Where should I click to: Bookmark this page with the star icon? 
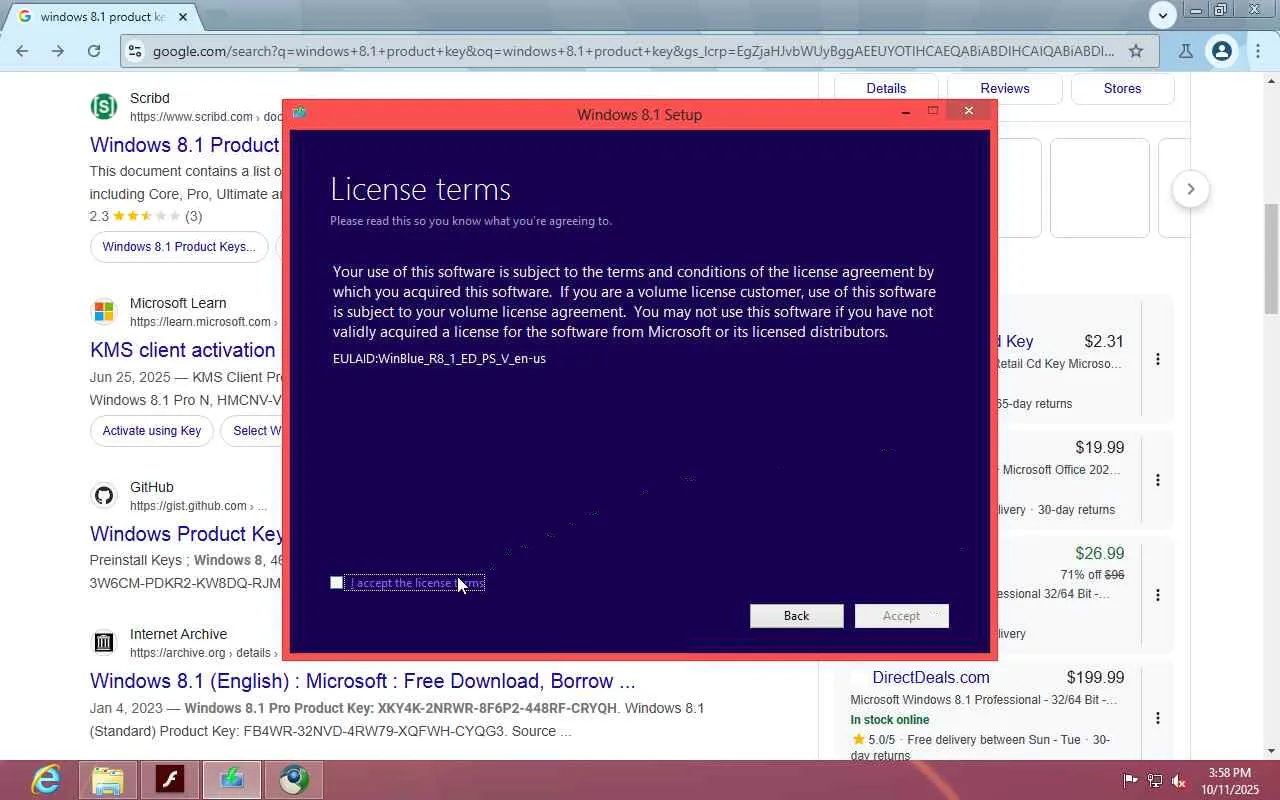point(1136,51)
